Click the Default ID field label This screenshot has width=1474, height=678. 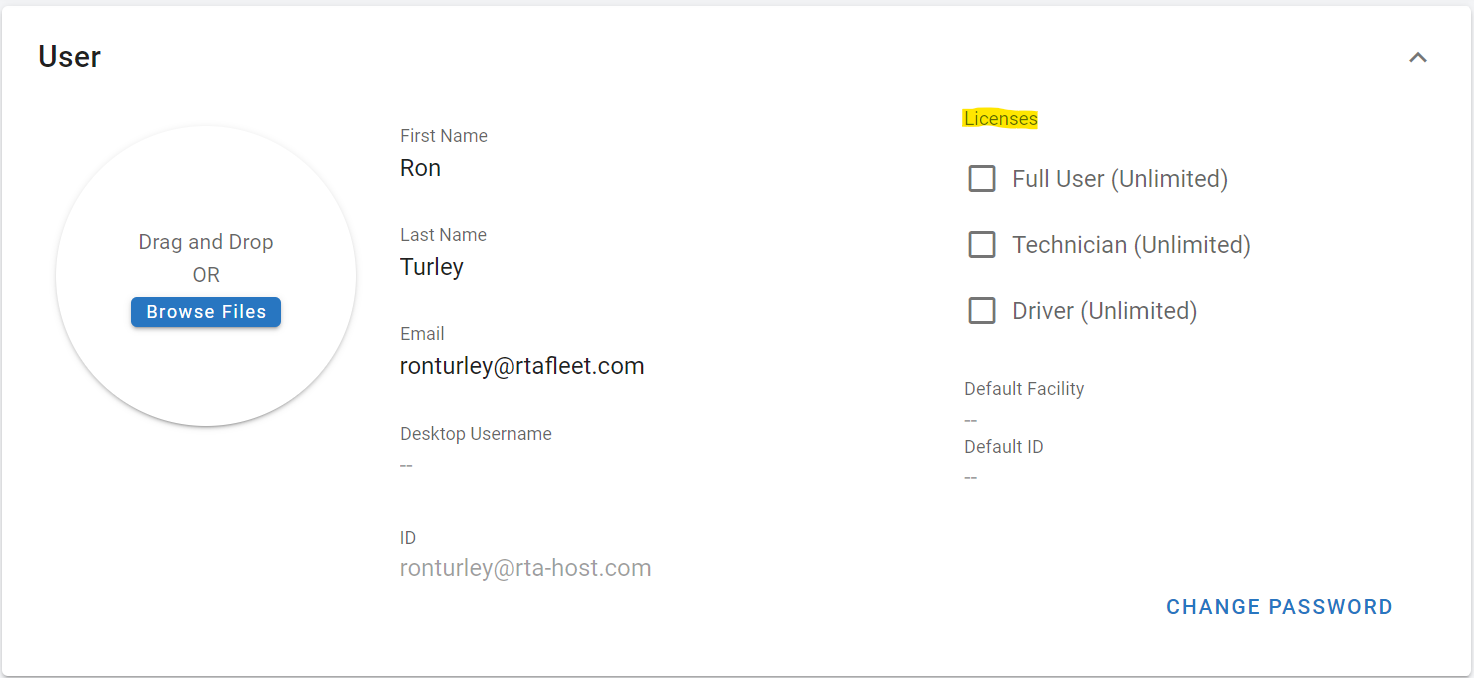(x=1003, y=447)
